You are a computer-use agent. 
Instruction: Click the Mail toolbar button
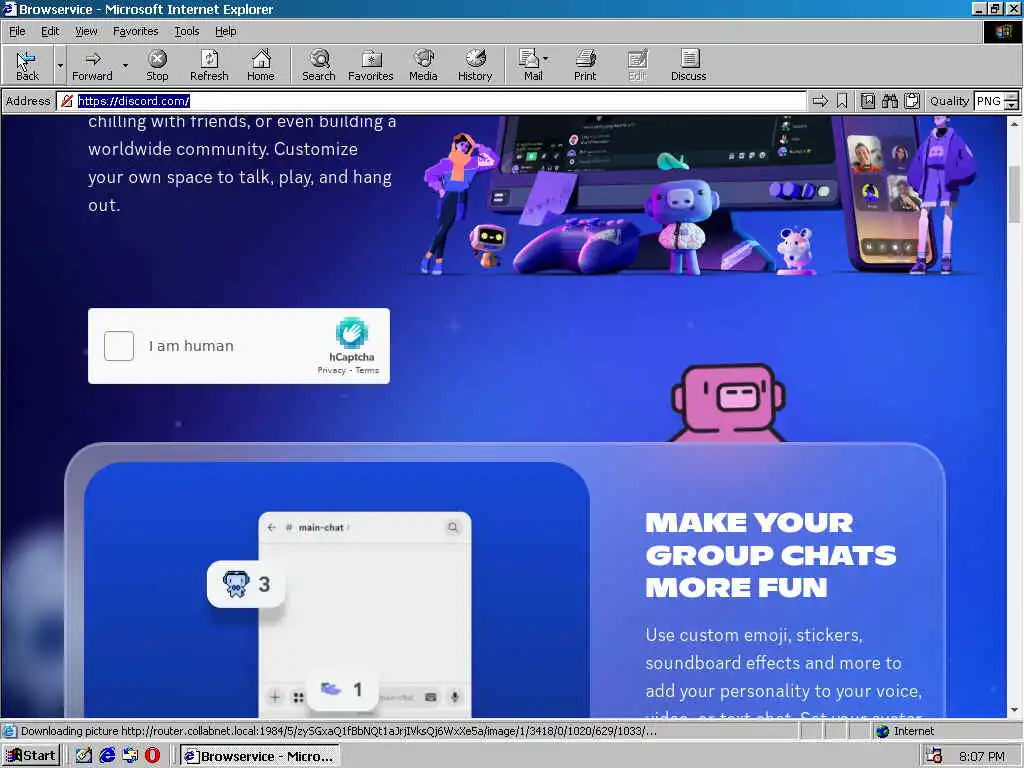(x=530, y=65)
